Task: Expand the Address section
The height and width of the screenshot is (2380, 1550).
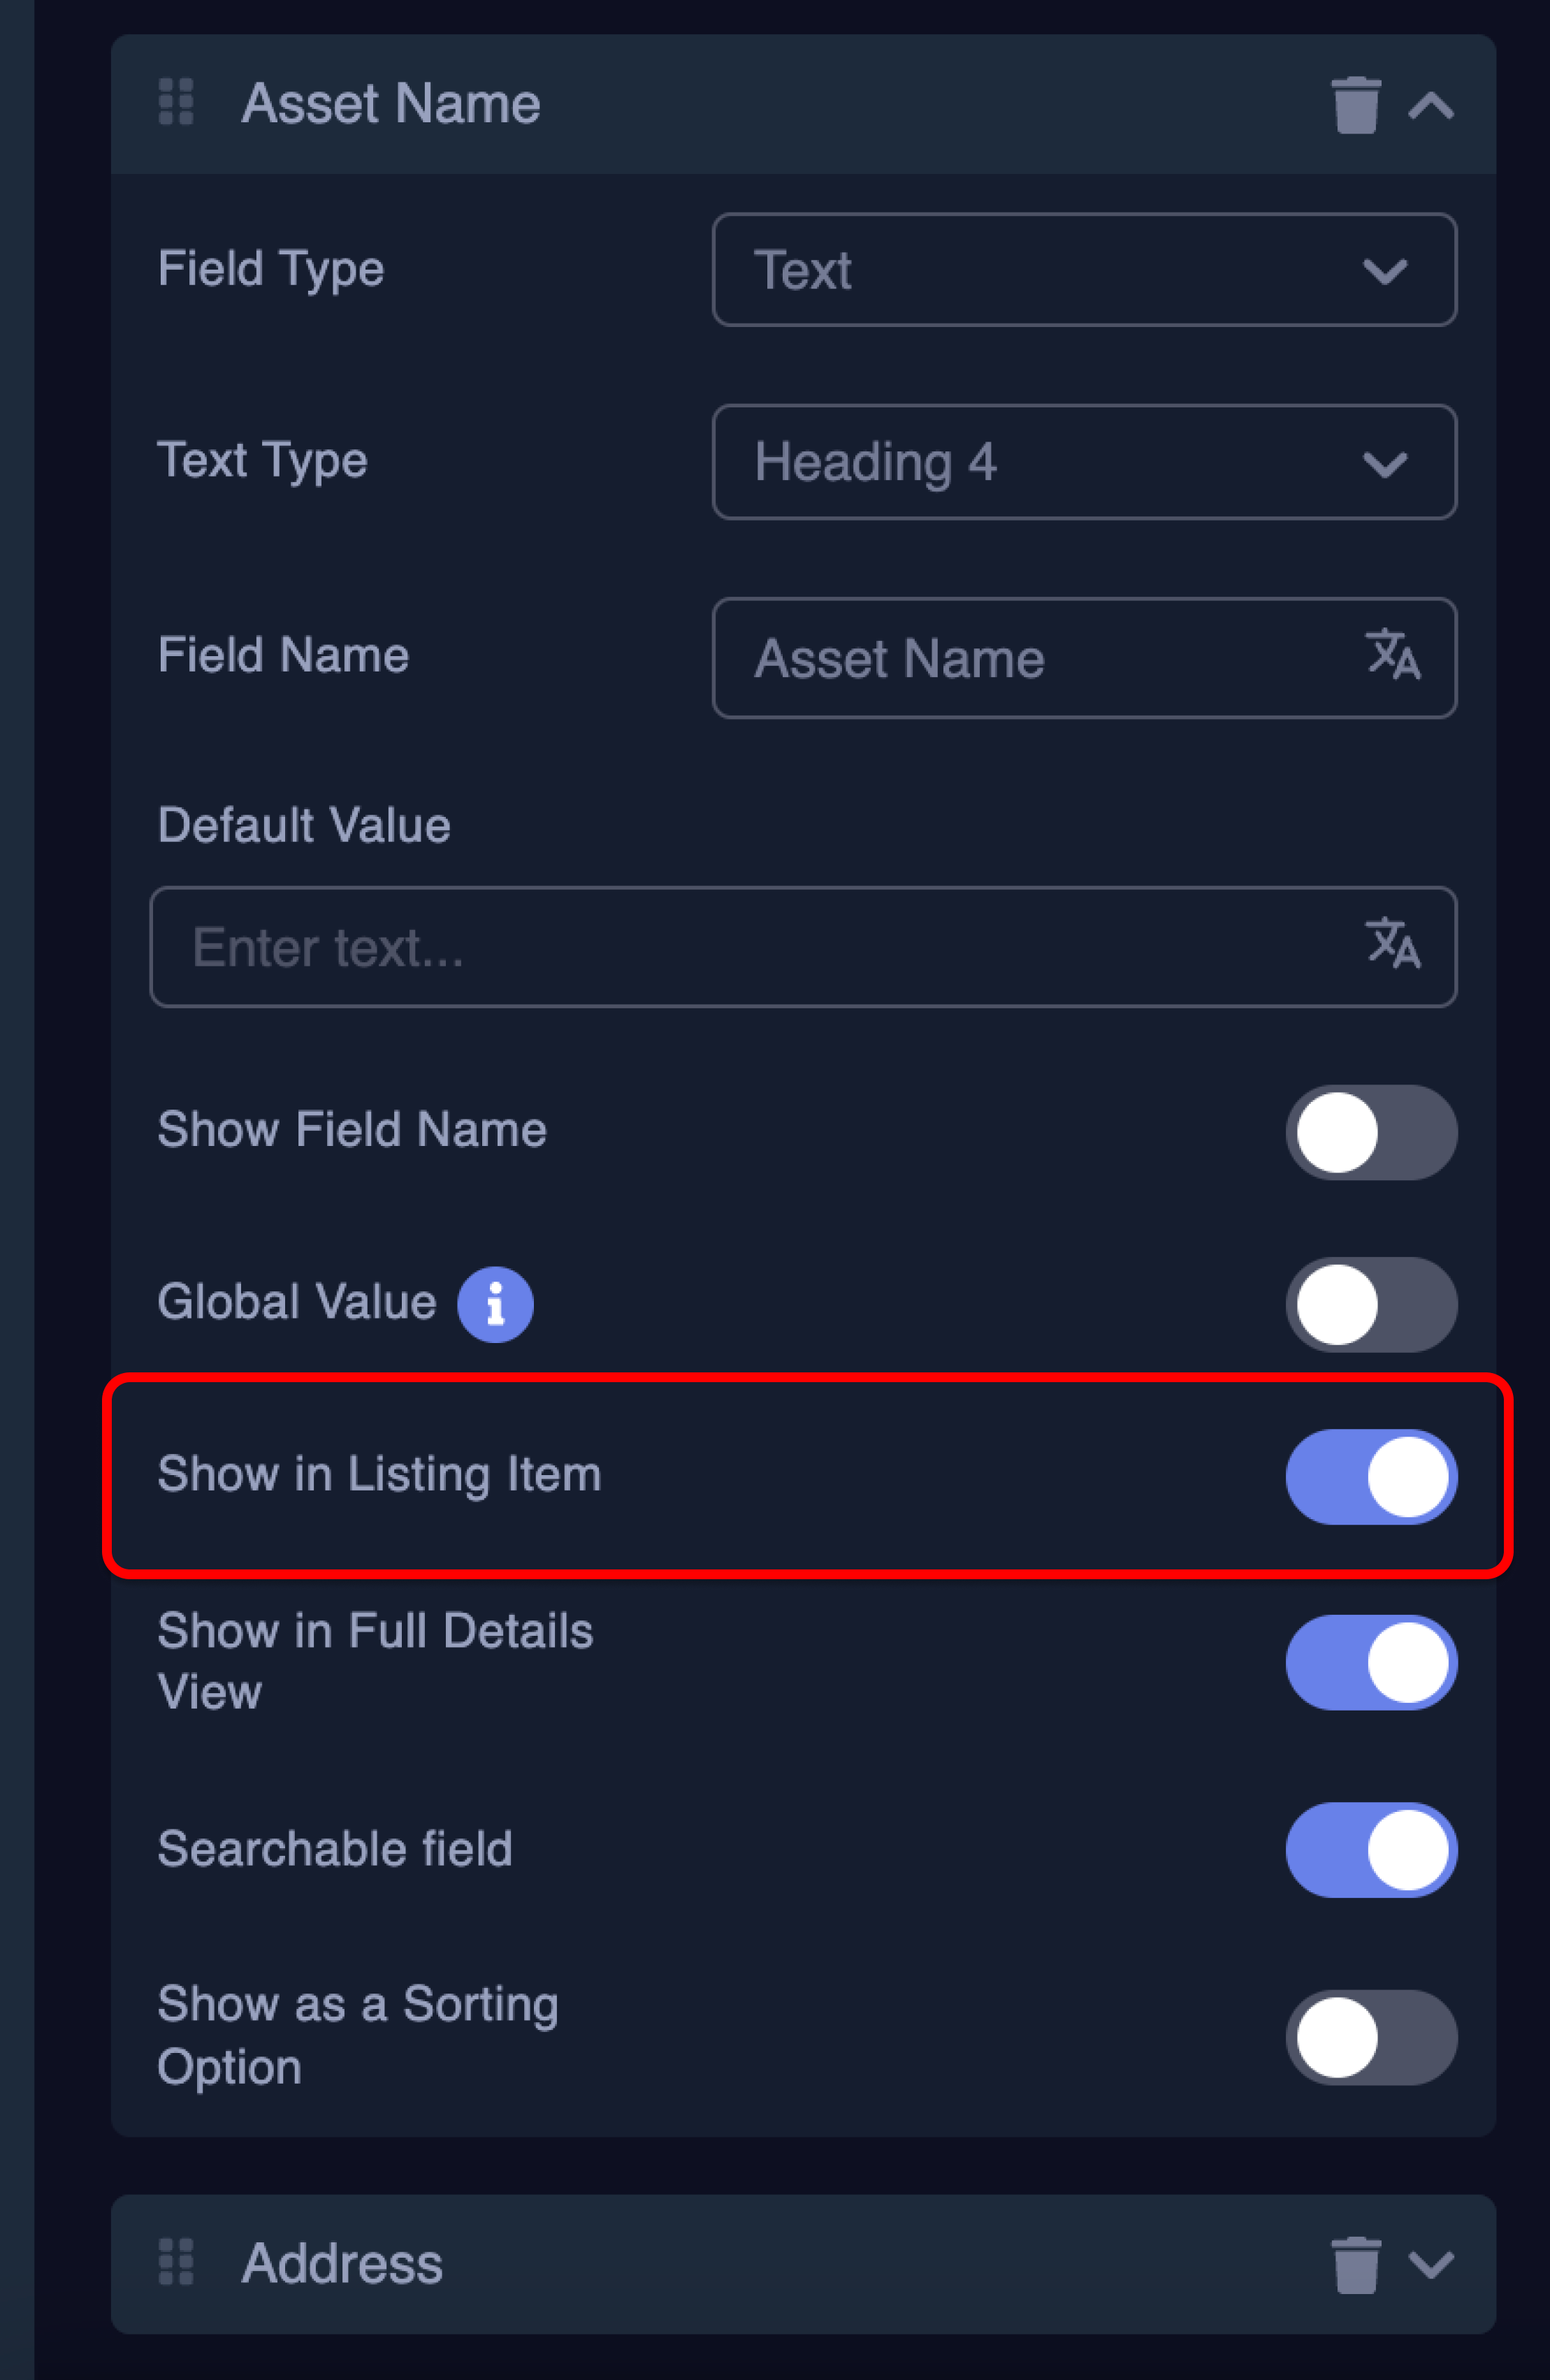Action: (x=1432, y=2265)
